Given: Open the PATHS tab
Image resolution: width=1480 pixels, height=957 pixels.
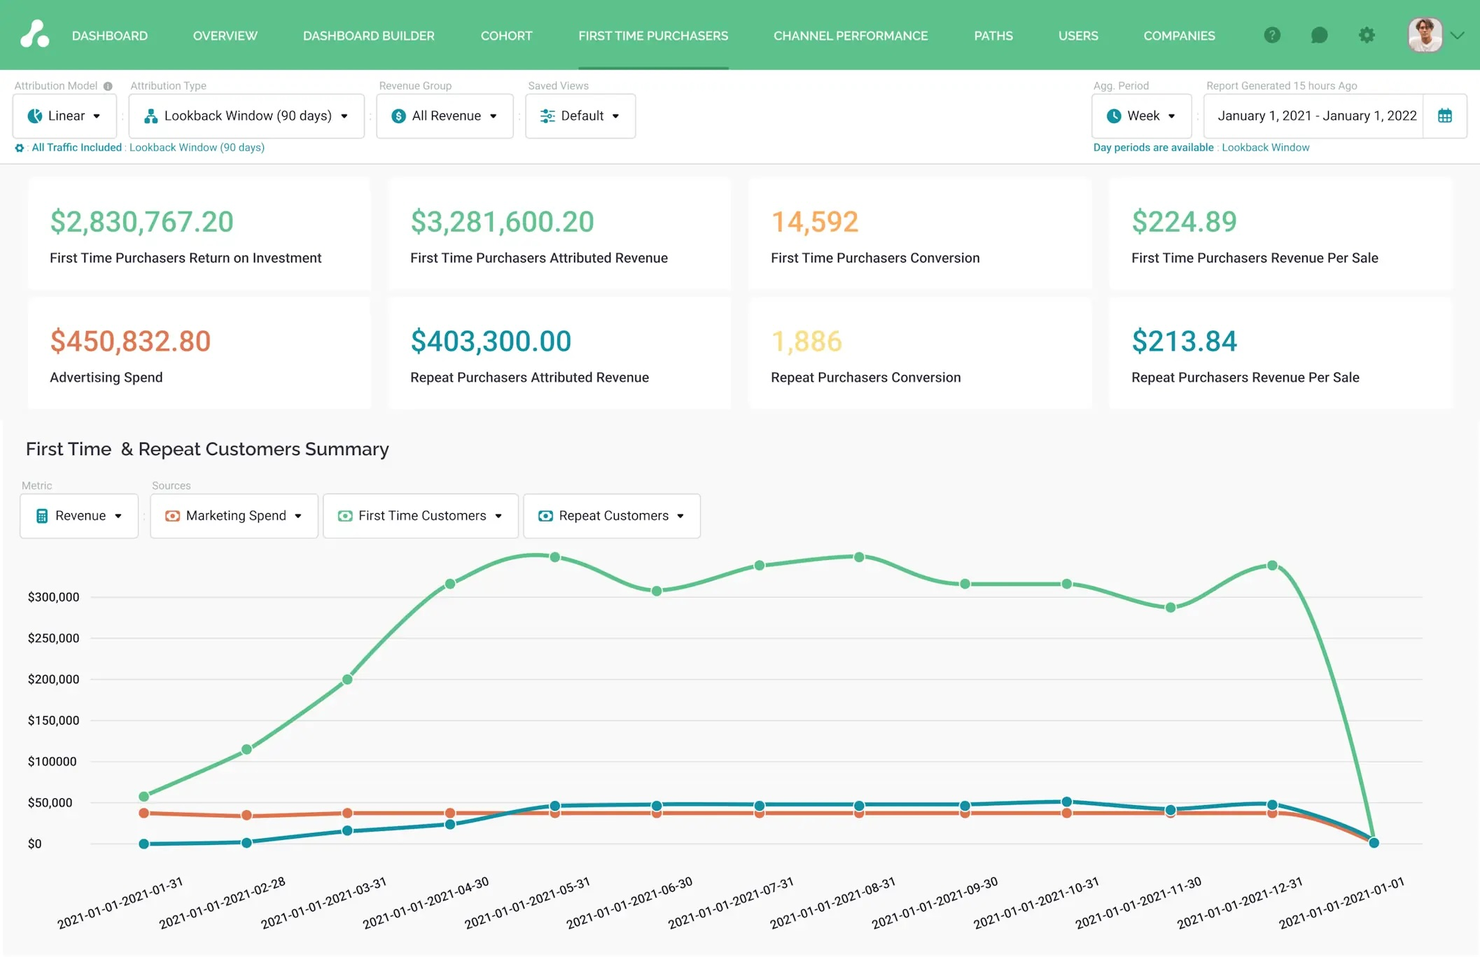Looking at the screenshot, I should pos(993,35).
